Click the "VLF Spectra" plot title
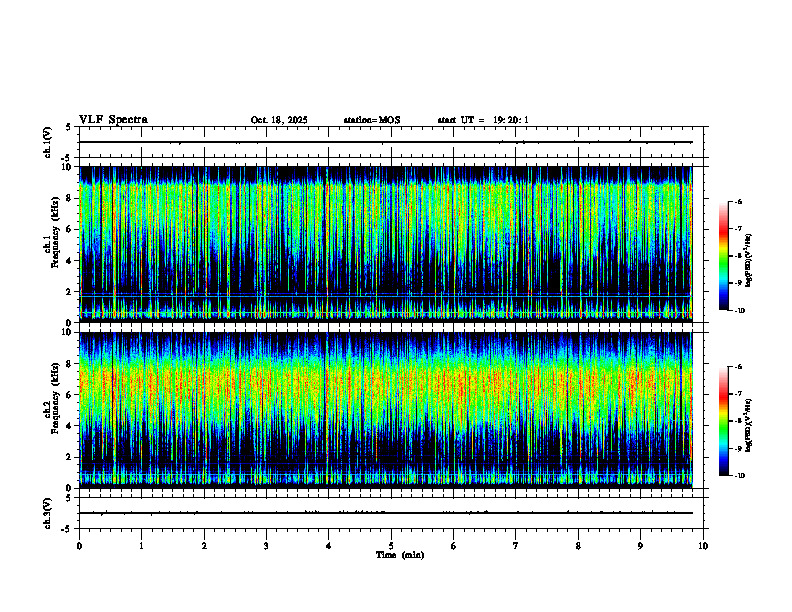The height and width of the screenshot is (612, 792). (x=113, y=120)
